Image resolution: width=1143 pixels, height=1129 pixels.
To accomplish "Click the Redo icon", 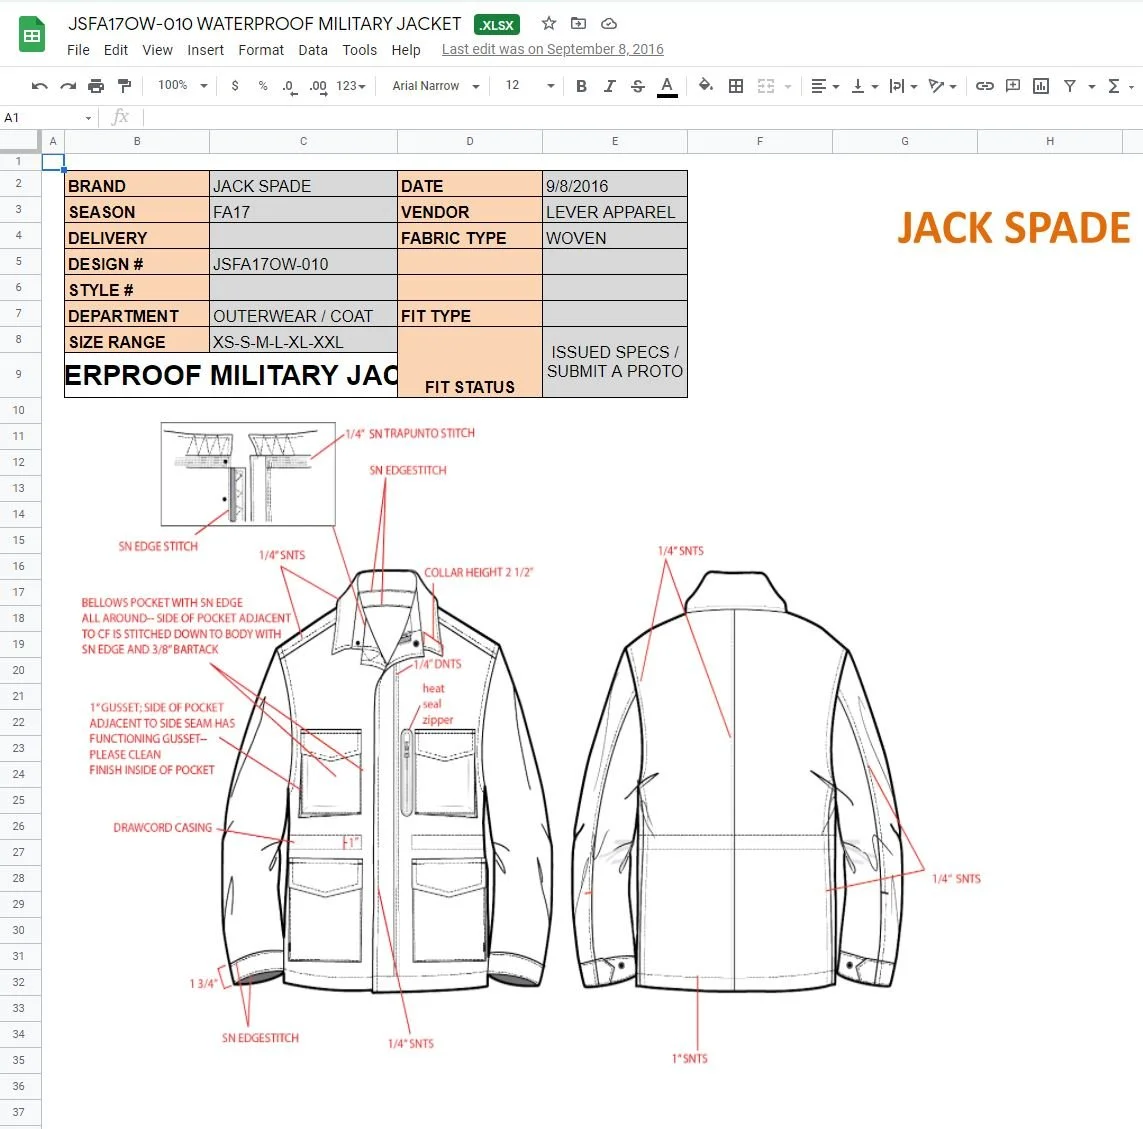I will (68, 86).
